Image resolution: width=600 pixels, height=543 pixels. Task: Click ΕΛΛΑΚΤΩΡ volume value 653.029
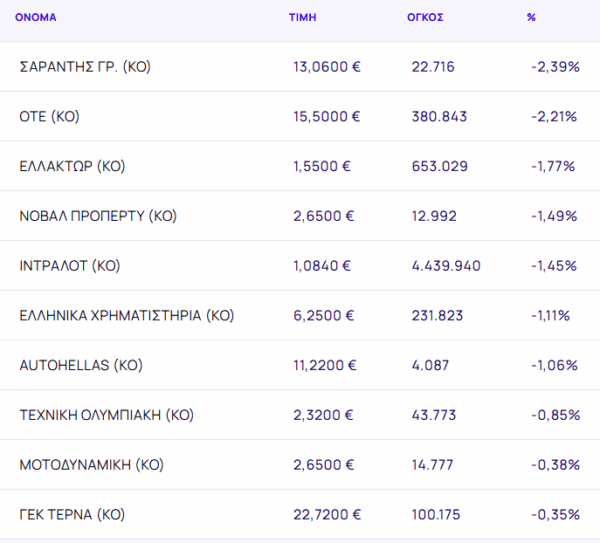pyautogui.click(x=439, y=166)
